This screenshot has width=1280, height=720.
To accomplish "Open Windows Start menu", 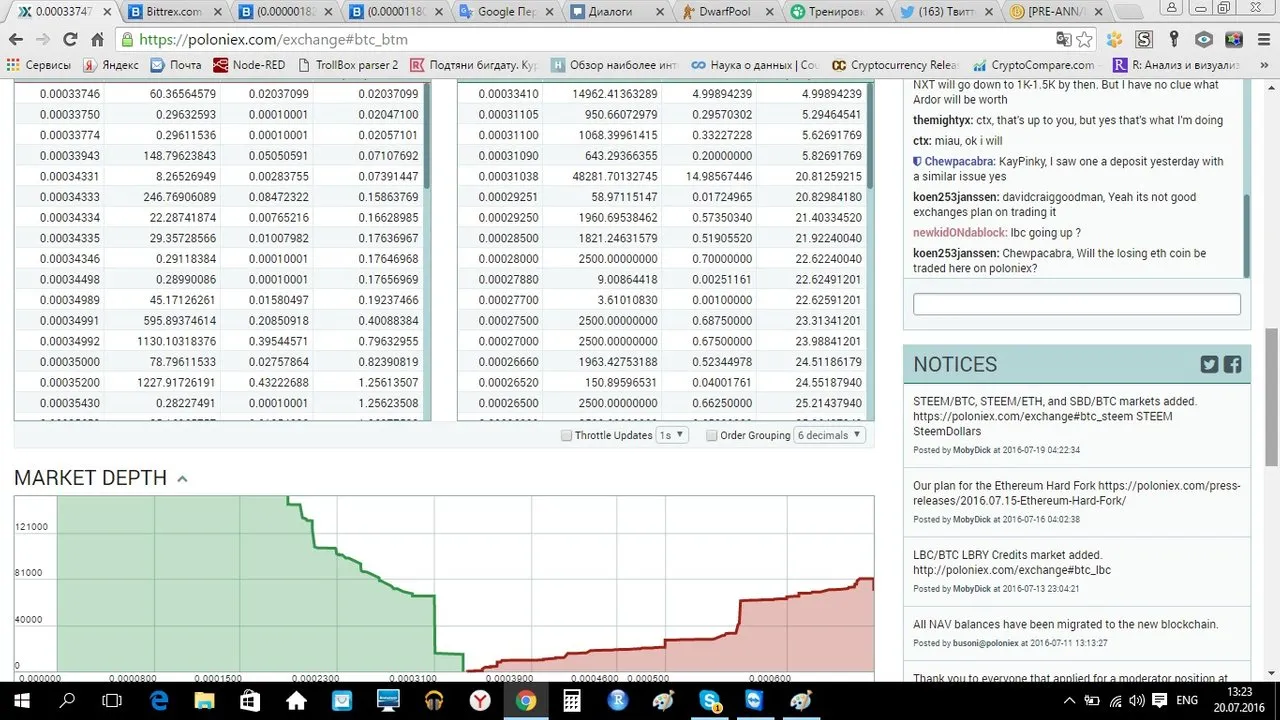I will [x=22, y=701].
